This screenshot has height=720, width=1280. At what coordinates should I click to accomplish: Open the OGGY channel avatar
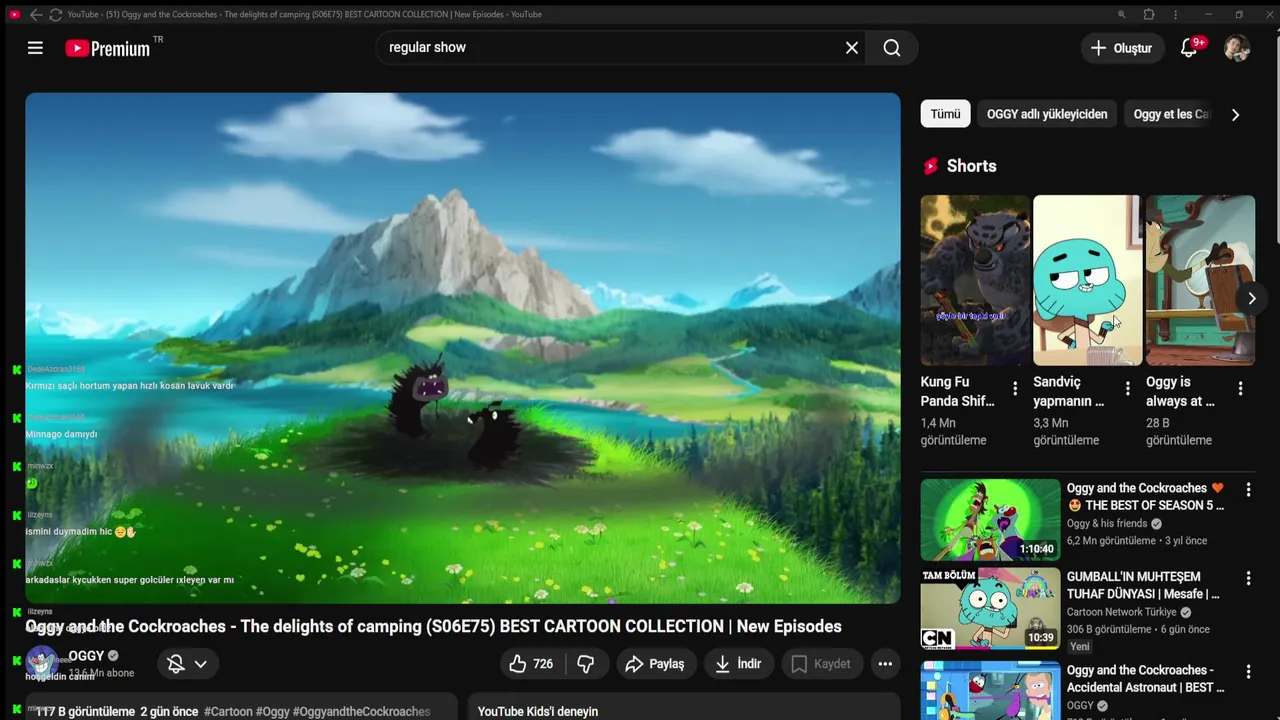coord(42,662)
